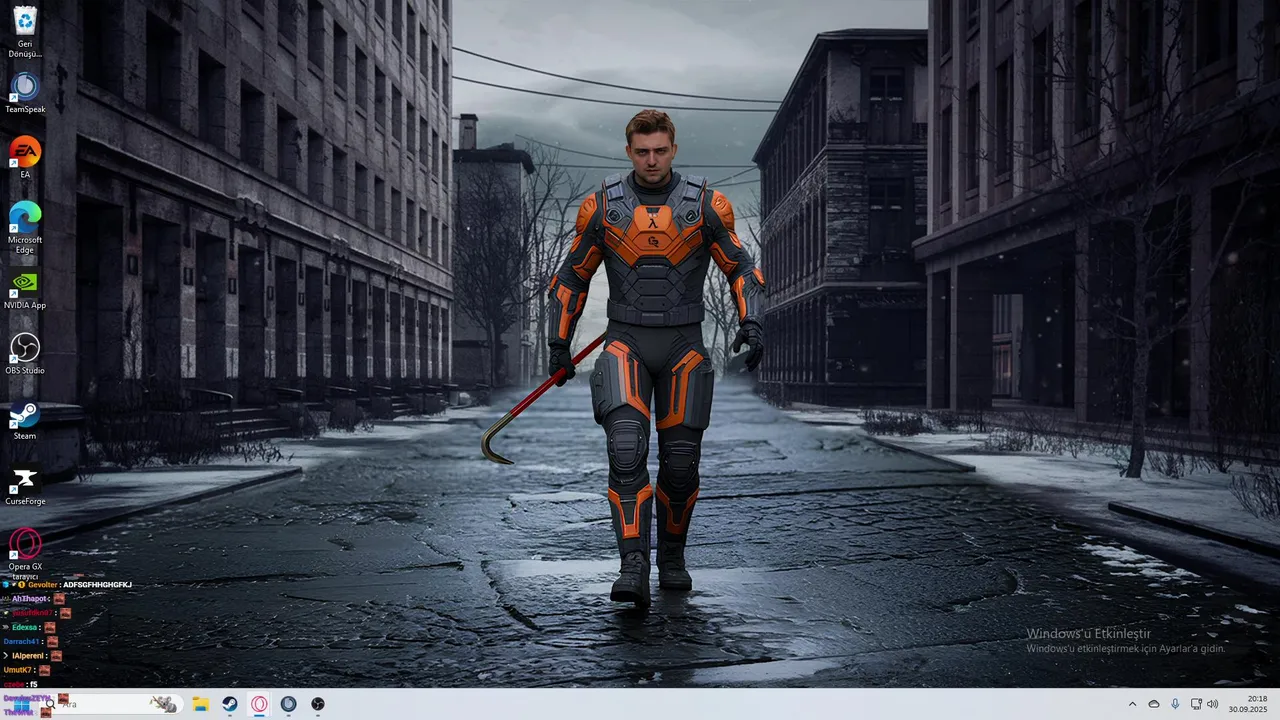
Task: Click the username 'Darrach41' in chat overlay
Action: [x=21, y=641]
